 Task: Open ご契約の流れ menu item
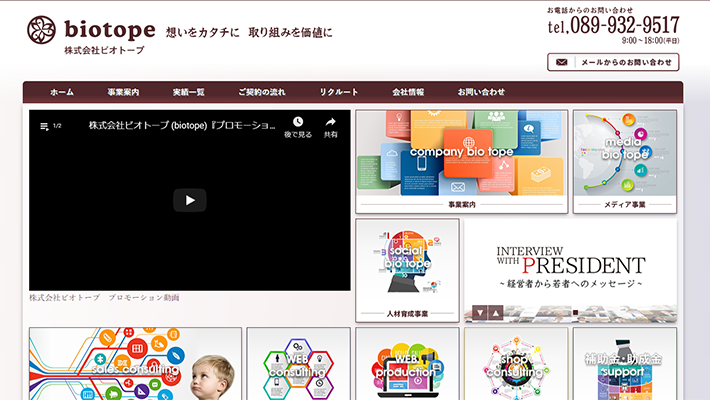[x=262, y=92]
